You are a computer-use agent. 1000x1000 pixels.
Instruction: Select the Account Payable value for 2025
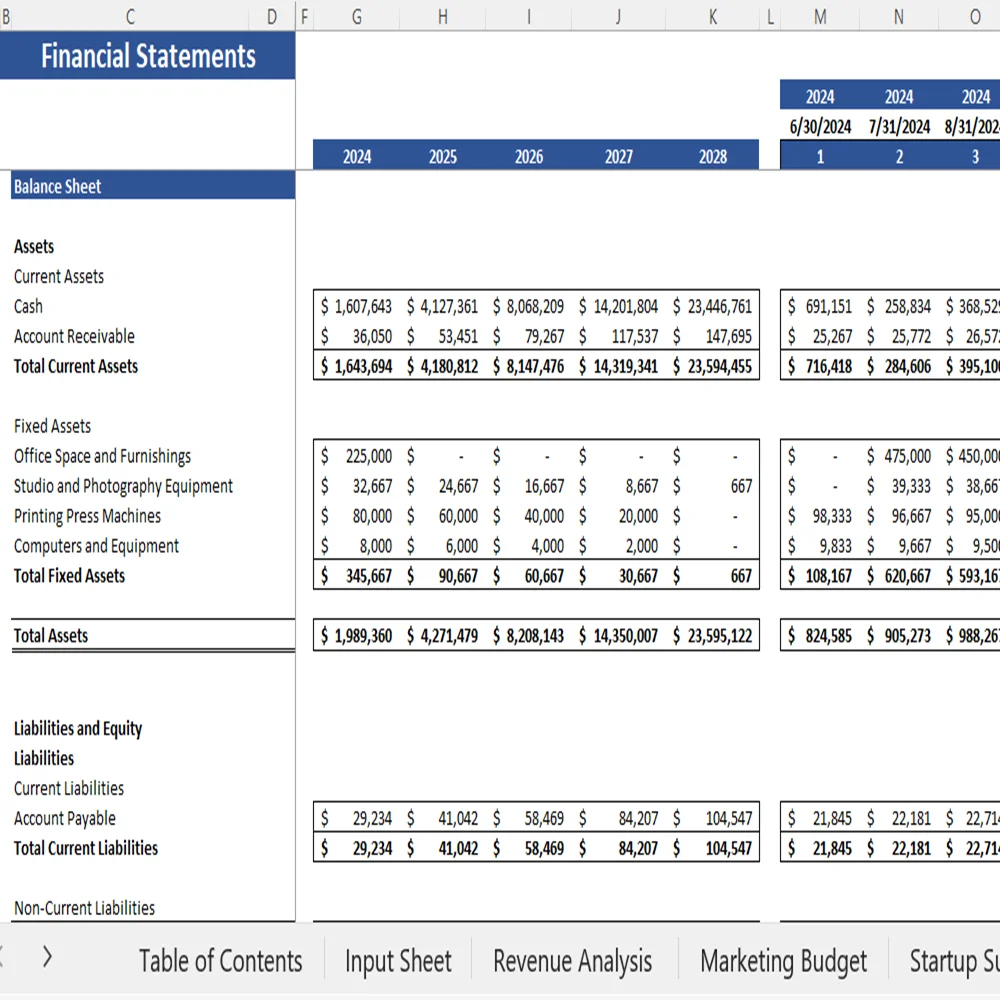(442, 818)
